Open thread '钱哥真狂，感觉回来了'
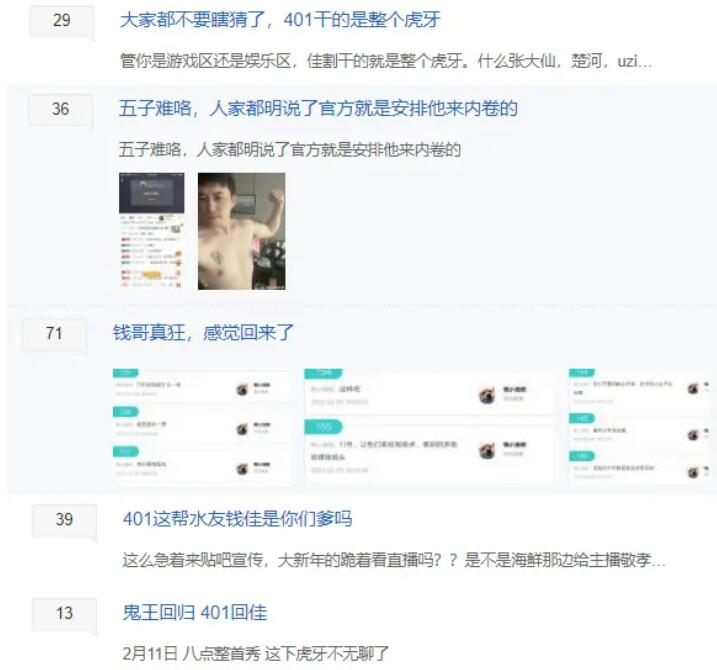Image resolution: width=717 pixels, height=670 pixels. [x=203, y=332]
